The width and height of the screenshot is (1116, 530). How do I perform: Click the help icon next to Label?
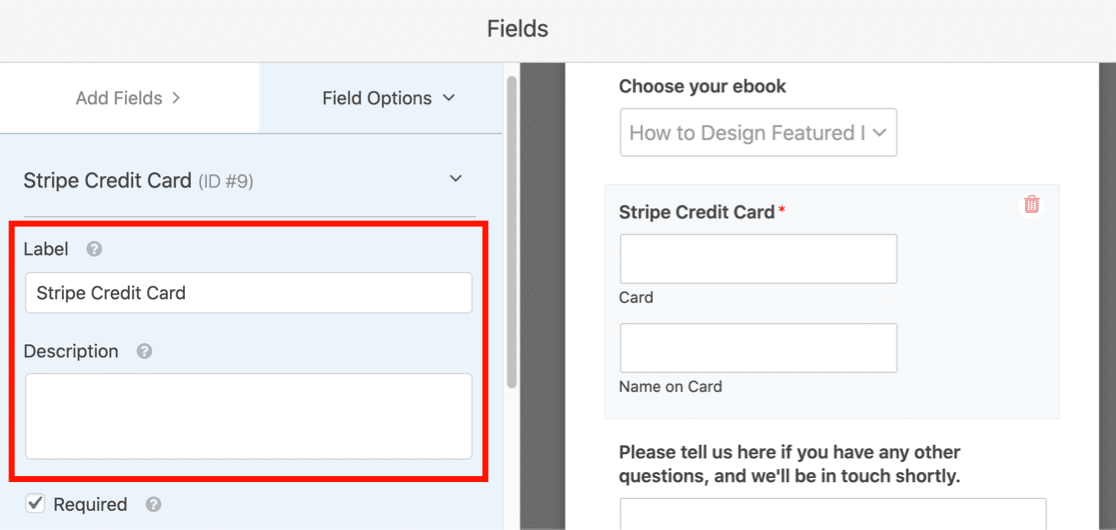pos(94,250)
